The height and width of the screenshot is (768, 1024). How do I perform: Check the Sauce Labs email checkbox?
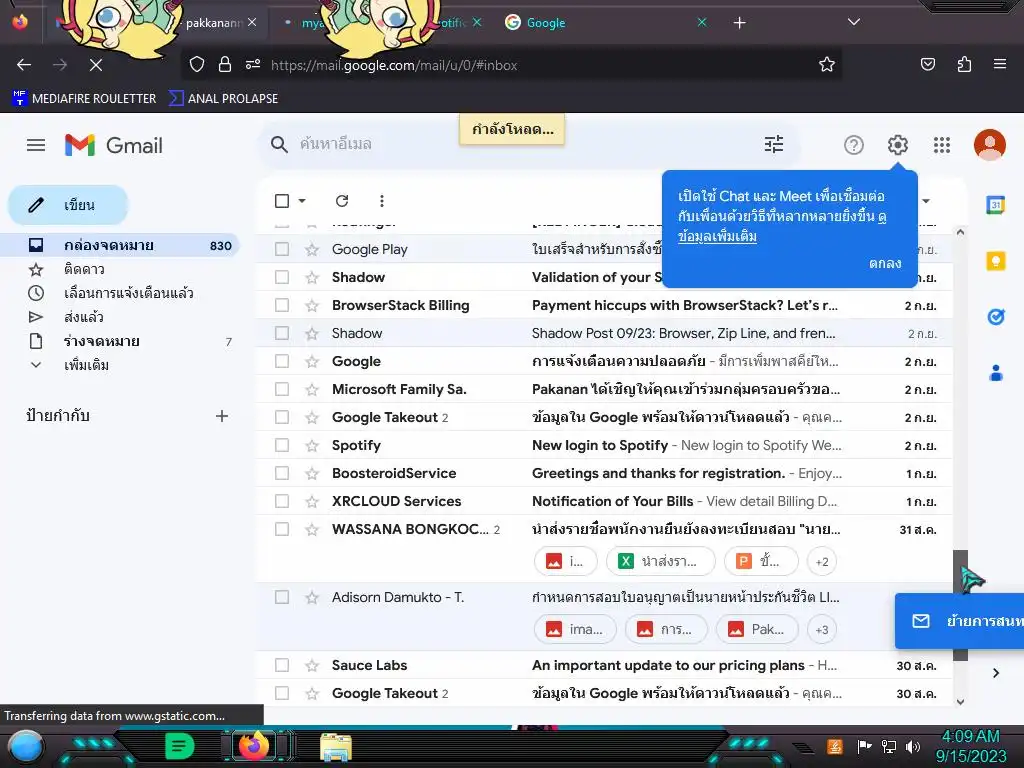point(281,665)
